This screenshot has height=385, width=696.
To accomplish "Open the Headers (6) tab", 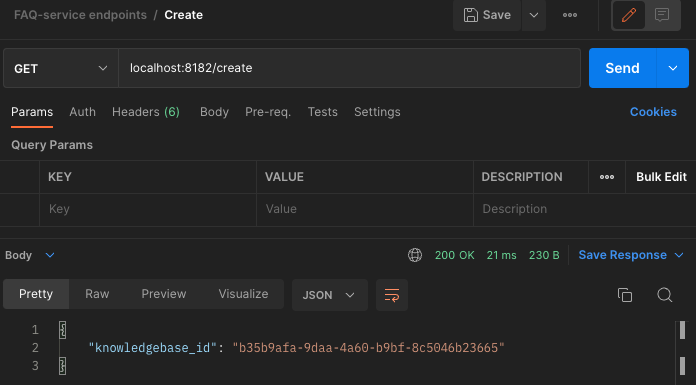I will (146, 112).
